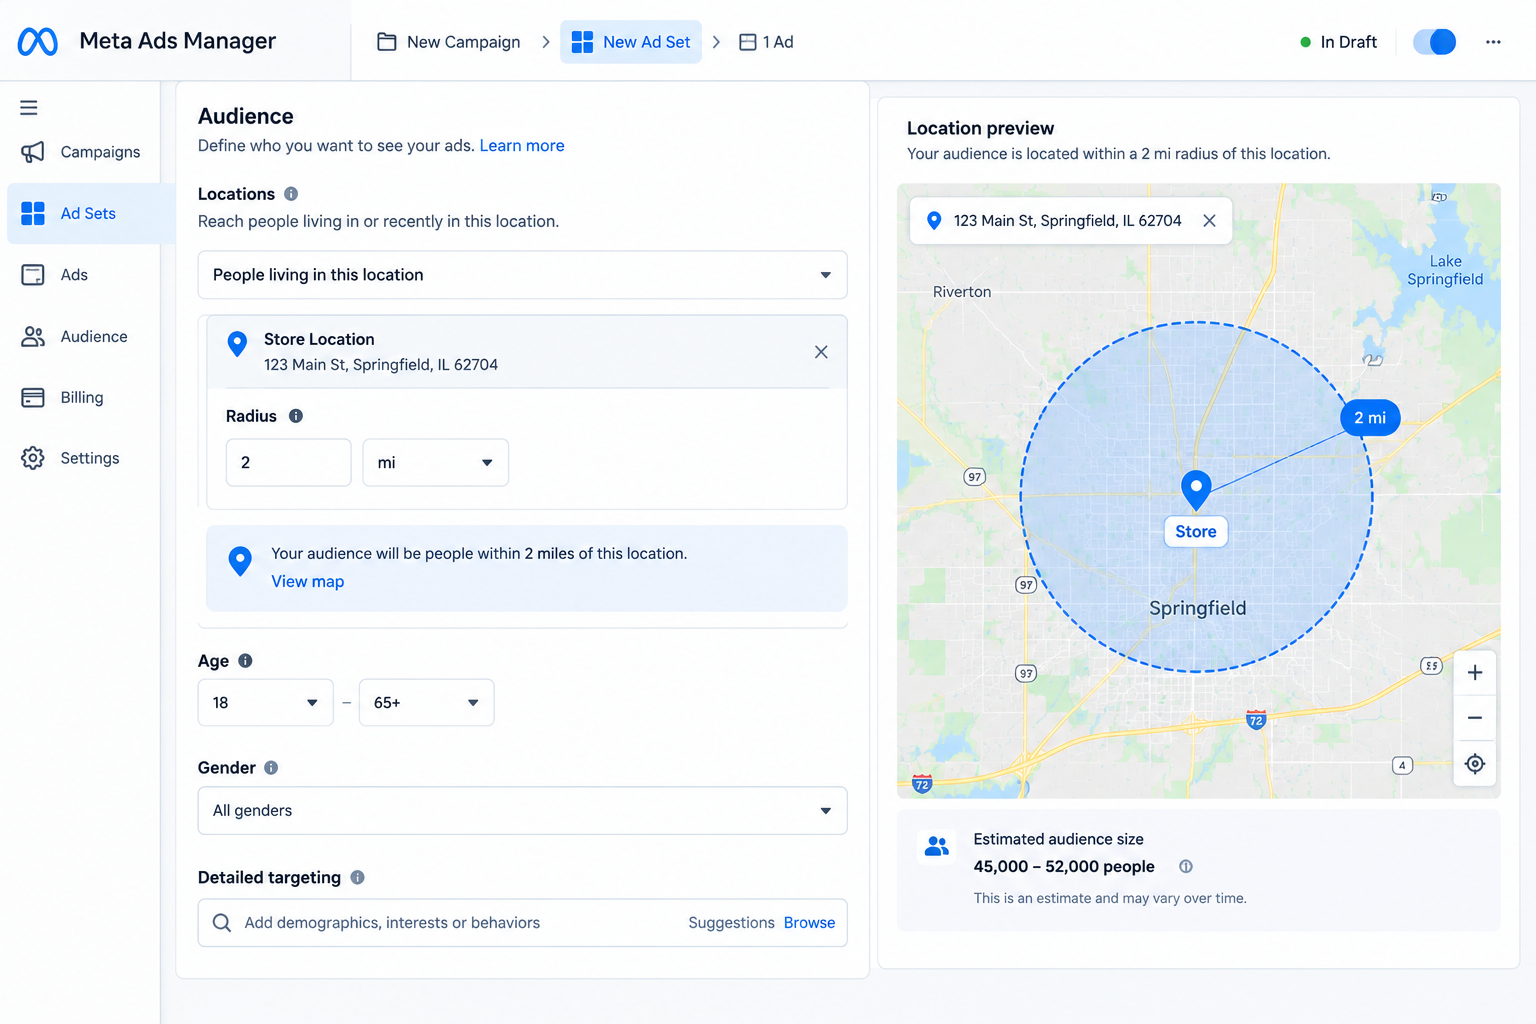
Task: Click the Meta logo icon
Action: pos(38,41)
